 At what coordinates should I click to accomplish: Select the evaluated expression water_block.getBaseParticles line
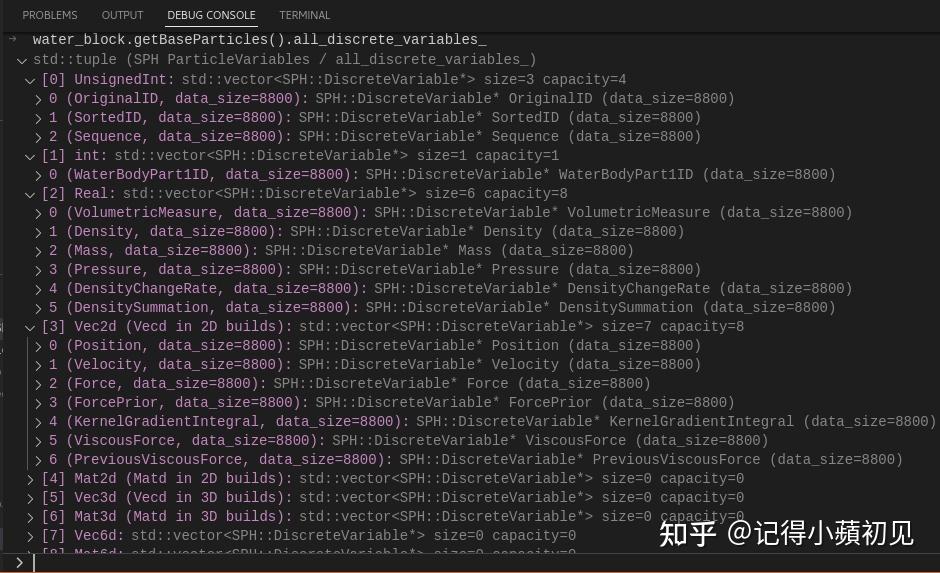[x=260, y=40]
